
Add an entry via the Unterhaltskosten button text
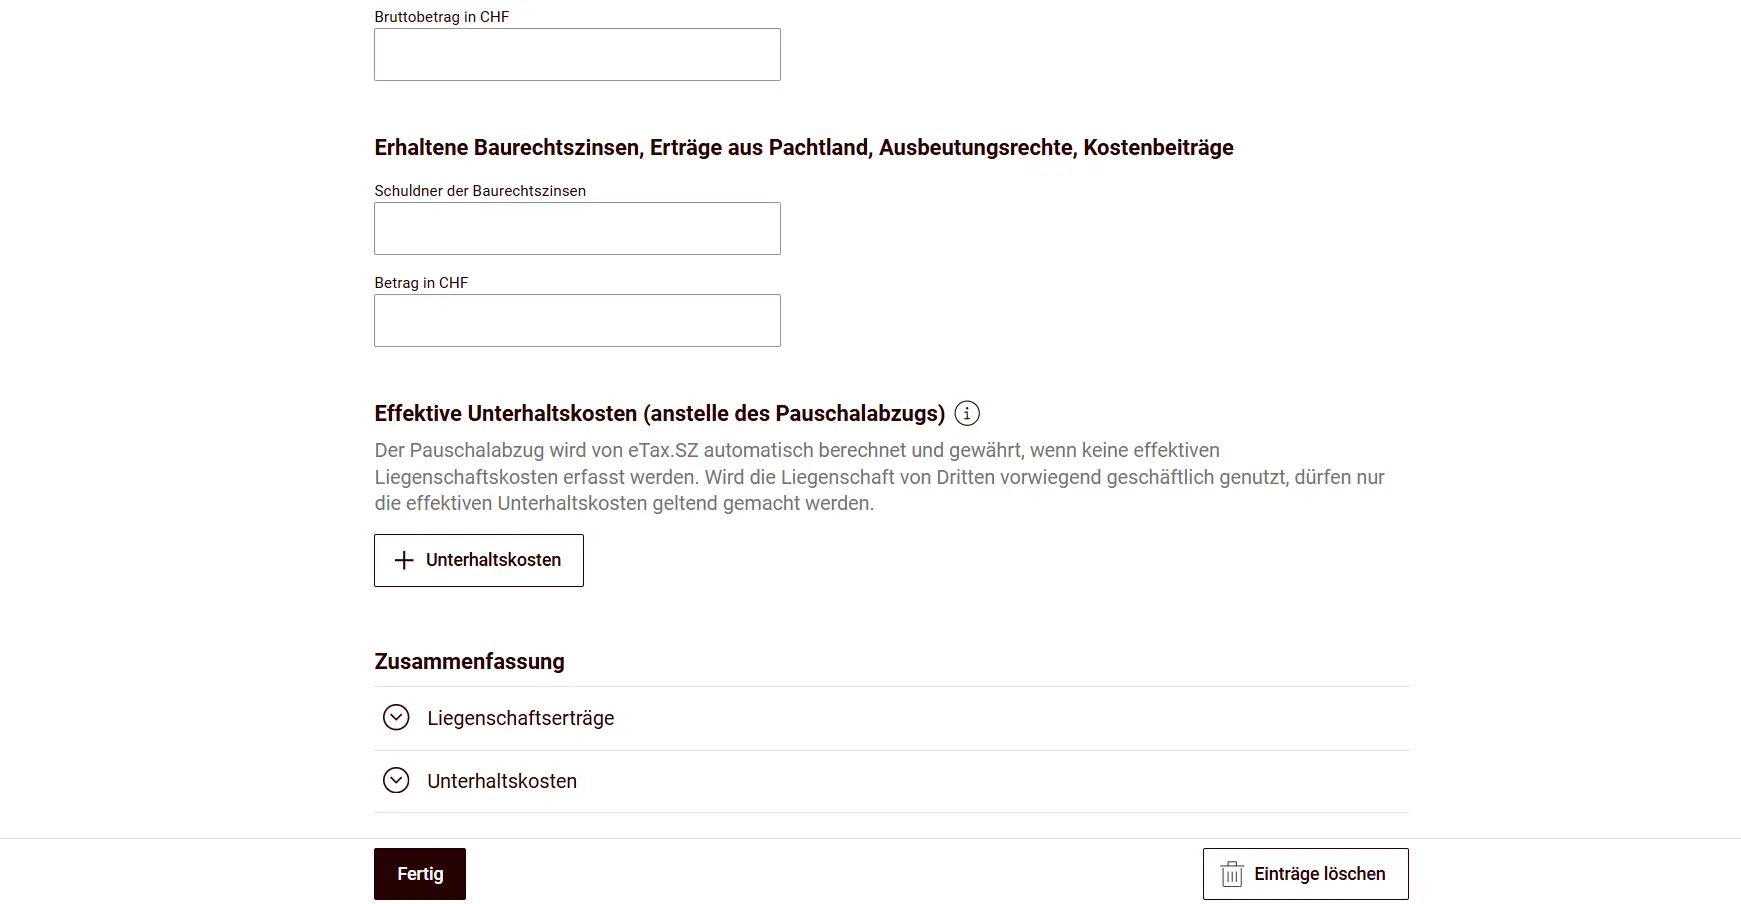click(493, 560)
